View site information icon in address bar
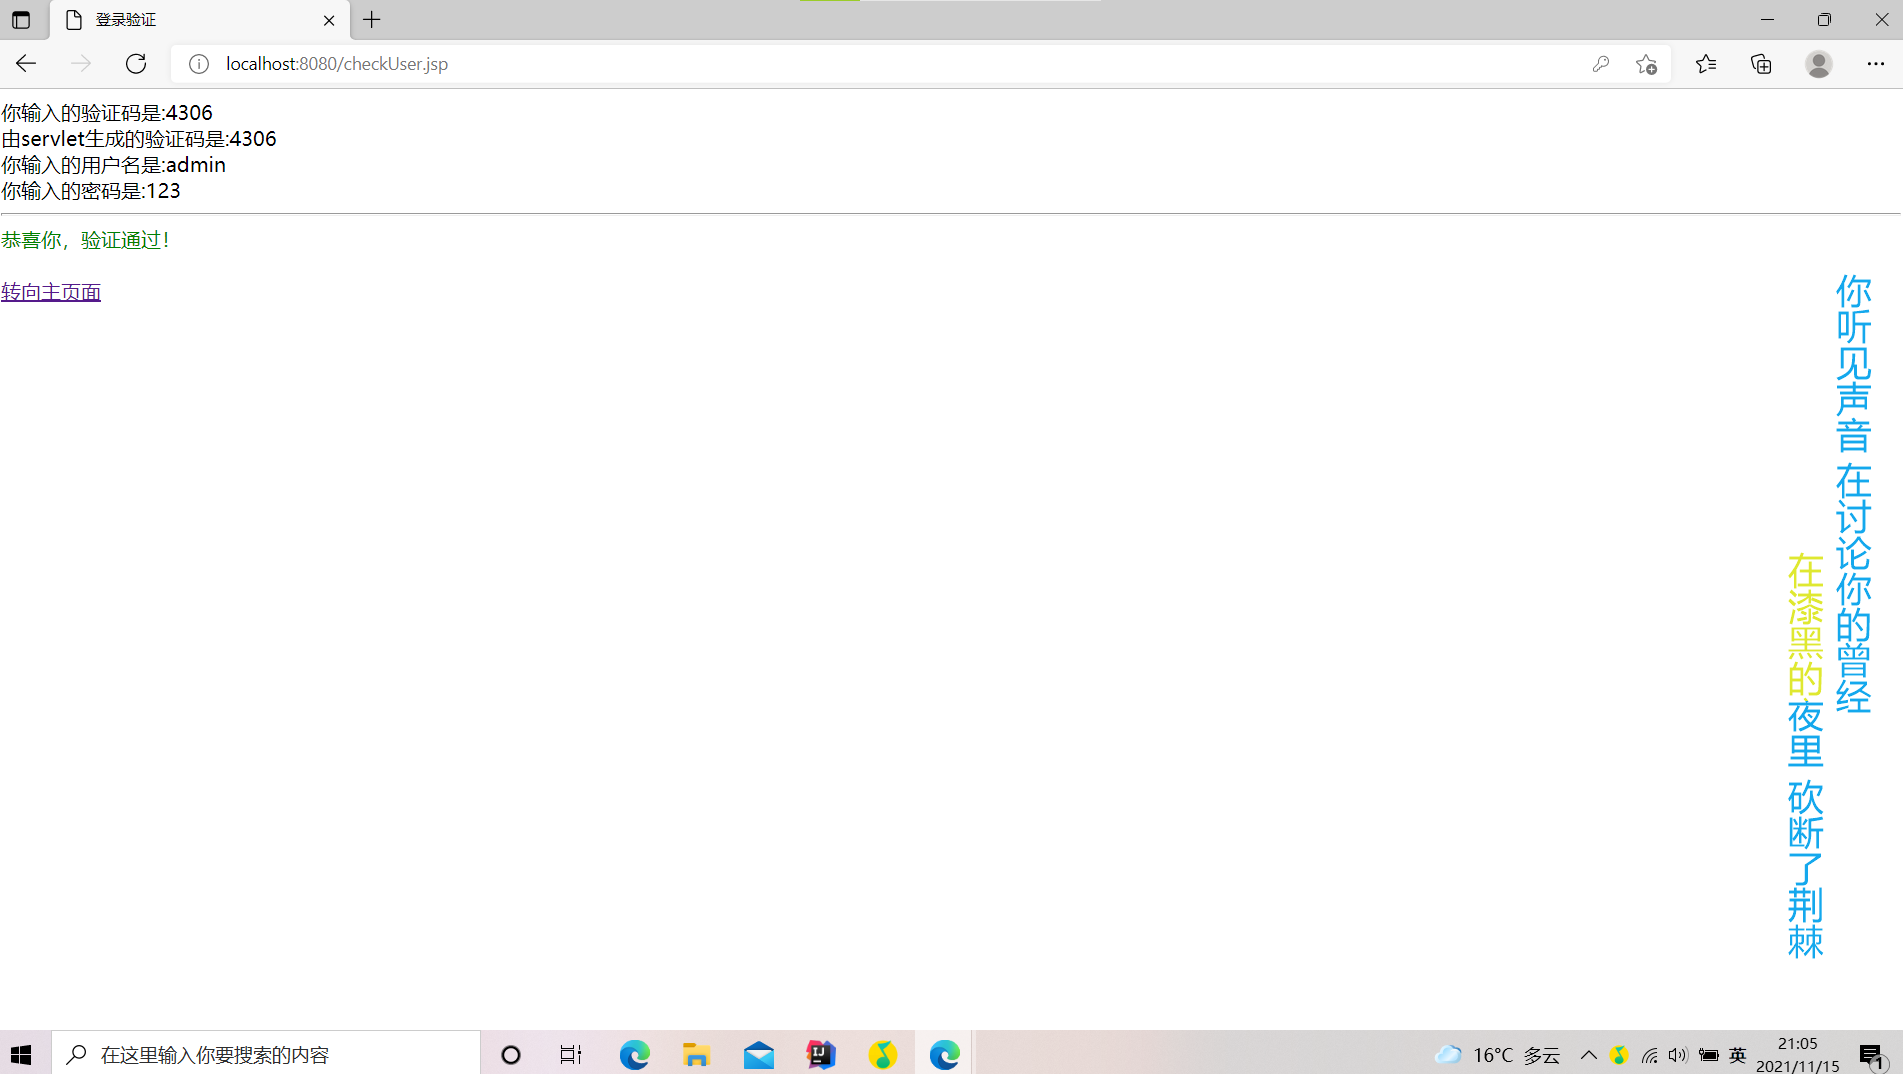The image size is (1903, 1074). [199, 64]
